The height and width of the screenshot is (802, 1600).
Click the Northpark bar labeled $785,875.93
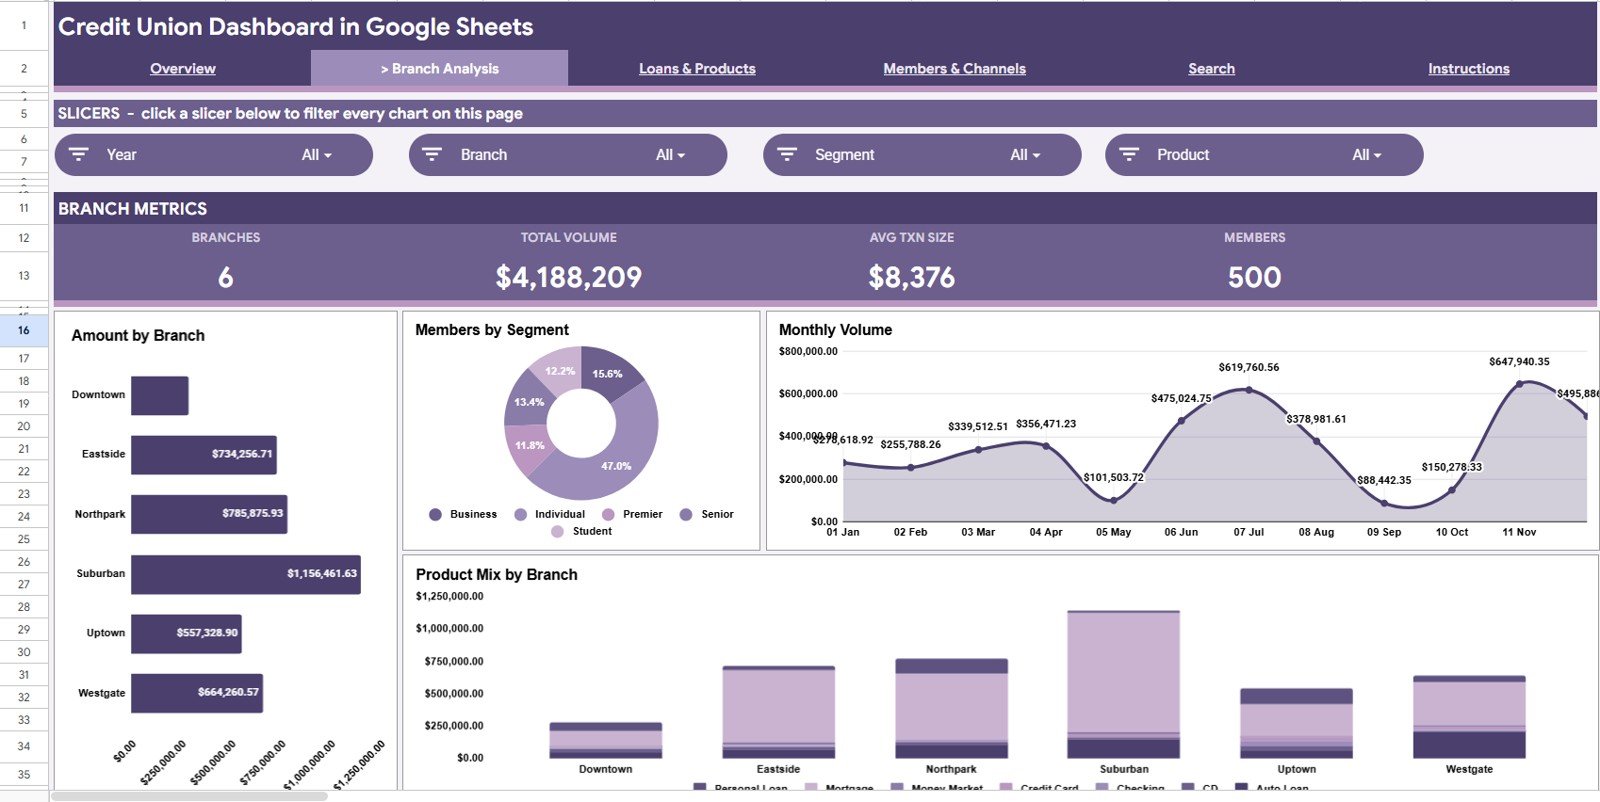[209, 514]
